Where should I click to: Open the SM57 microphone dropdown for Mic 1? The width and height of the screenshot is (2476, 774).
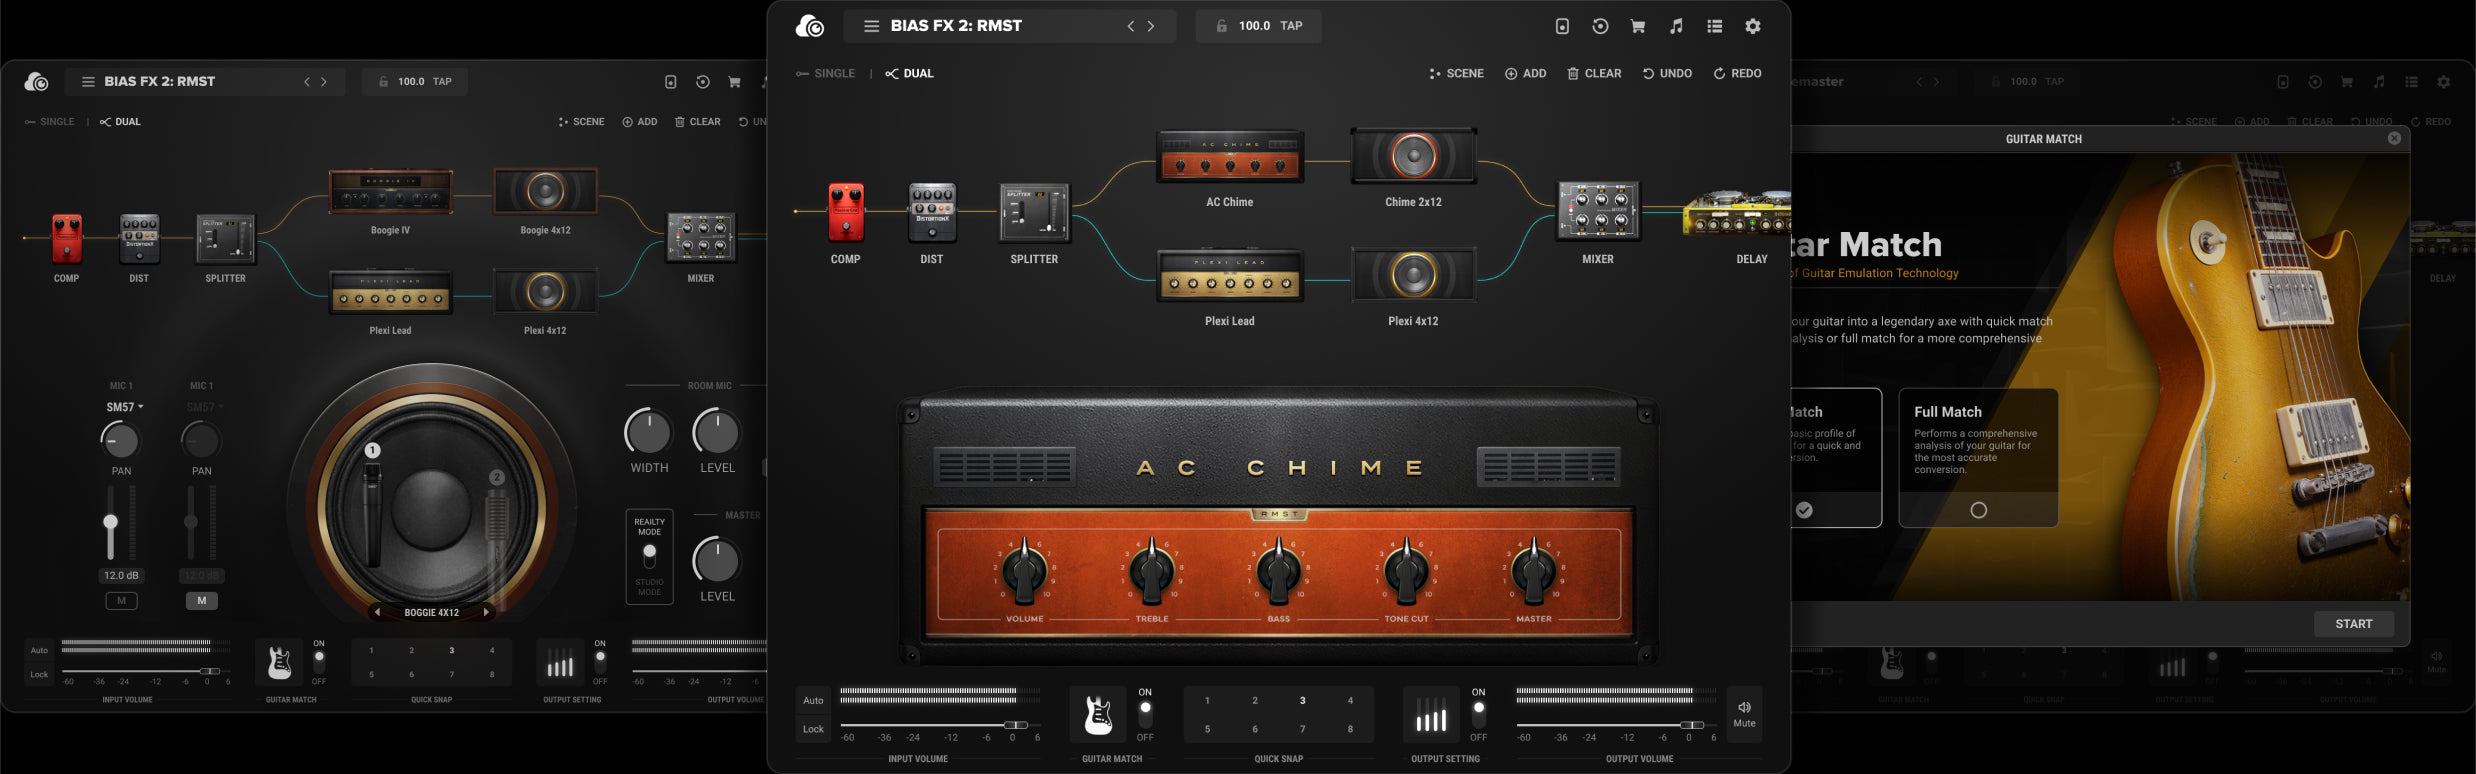[x=125, y=407]
